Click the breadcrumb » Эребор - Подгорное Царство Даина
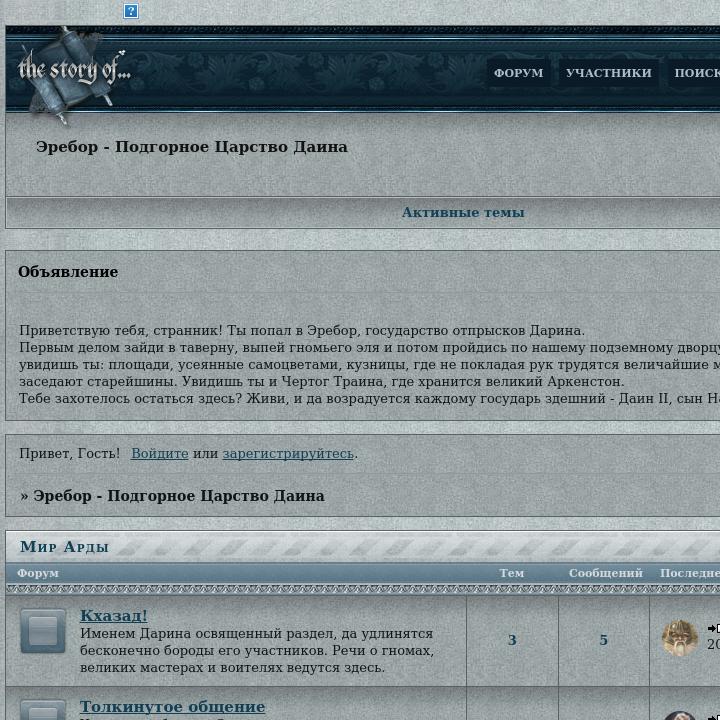720x720 pixels. 172,496
